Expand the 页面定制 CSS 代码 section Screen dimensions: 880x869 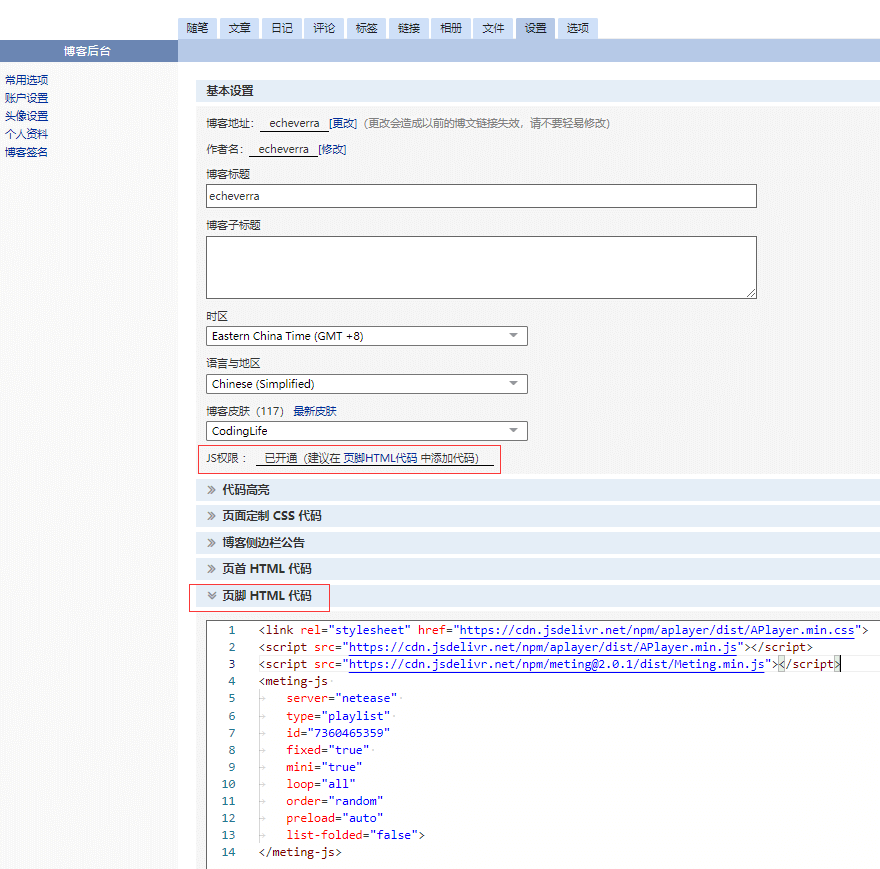[x=272, y=515]
